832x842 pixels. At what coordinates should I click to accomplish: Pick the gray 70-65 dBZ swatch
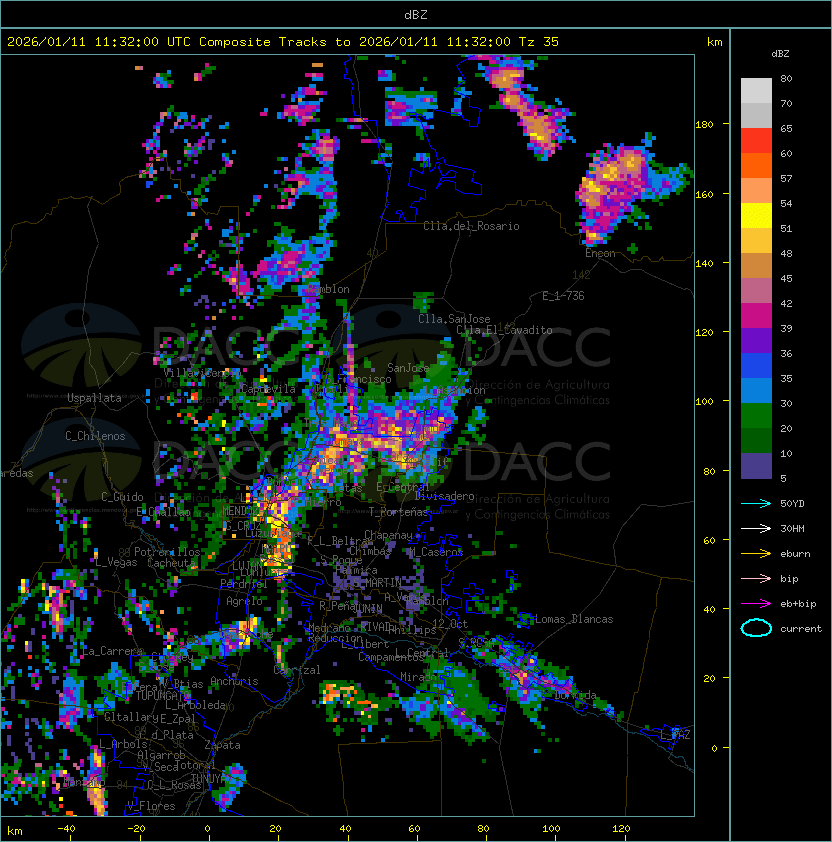coord(756,115)
